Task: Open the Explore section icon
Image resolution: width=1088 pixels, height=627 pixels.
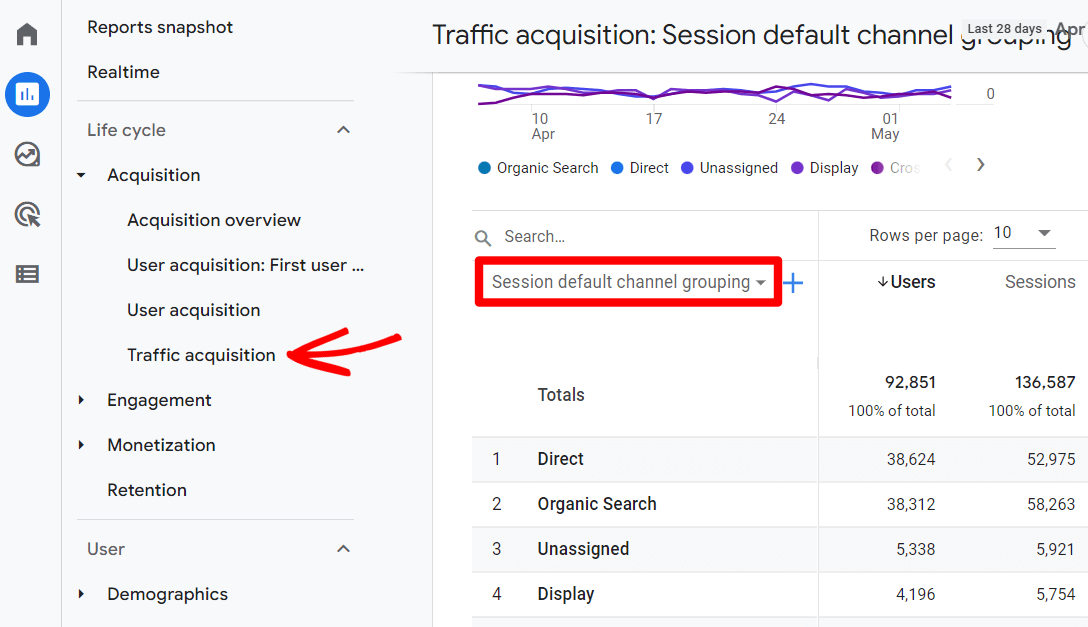Action: [27, 155]
